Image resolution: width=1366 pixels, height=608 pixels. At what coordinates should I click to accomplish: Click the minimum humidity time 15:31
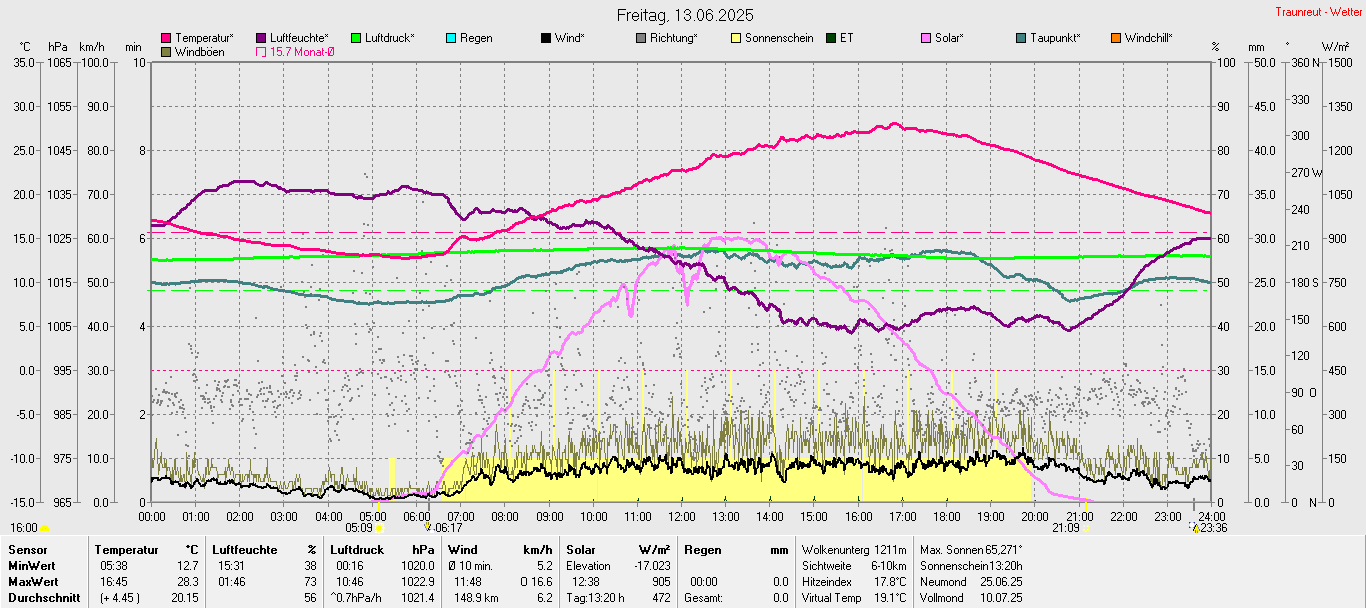click(231, 566)
